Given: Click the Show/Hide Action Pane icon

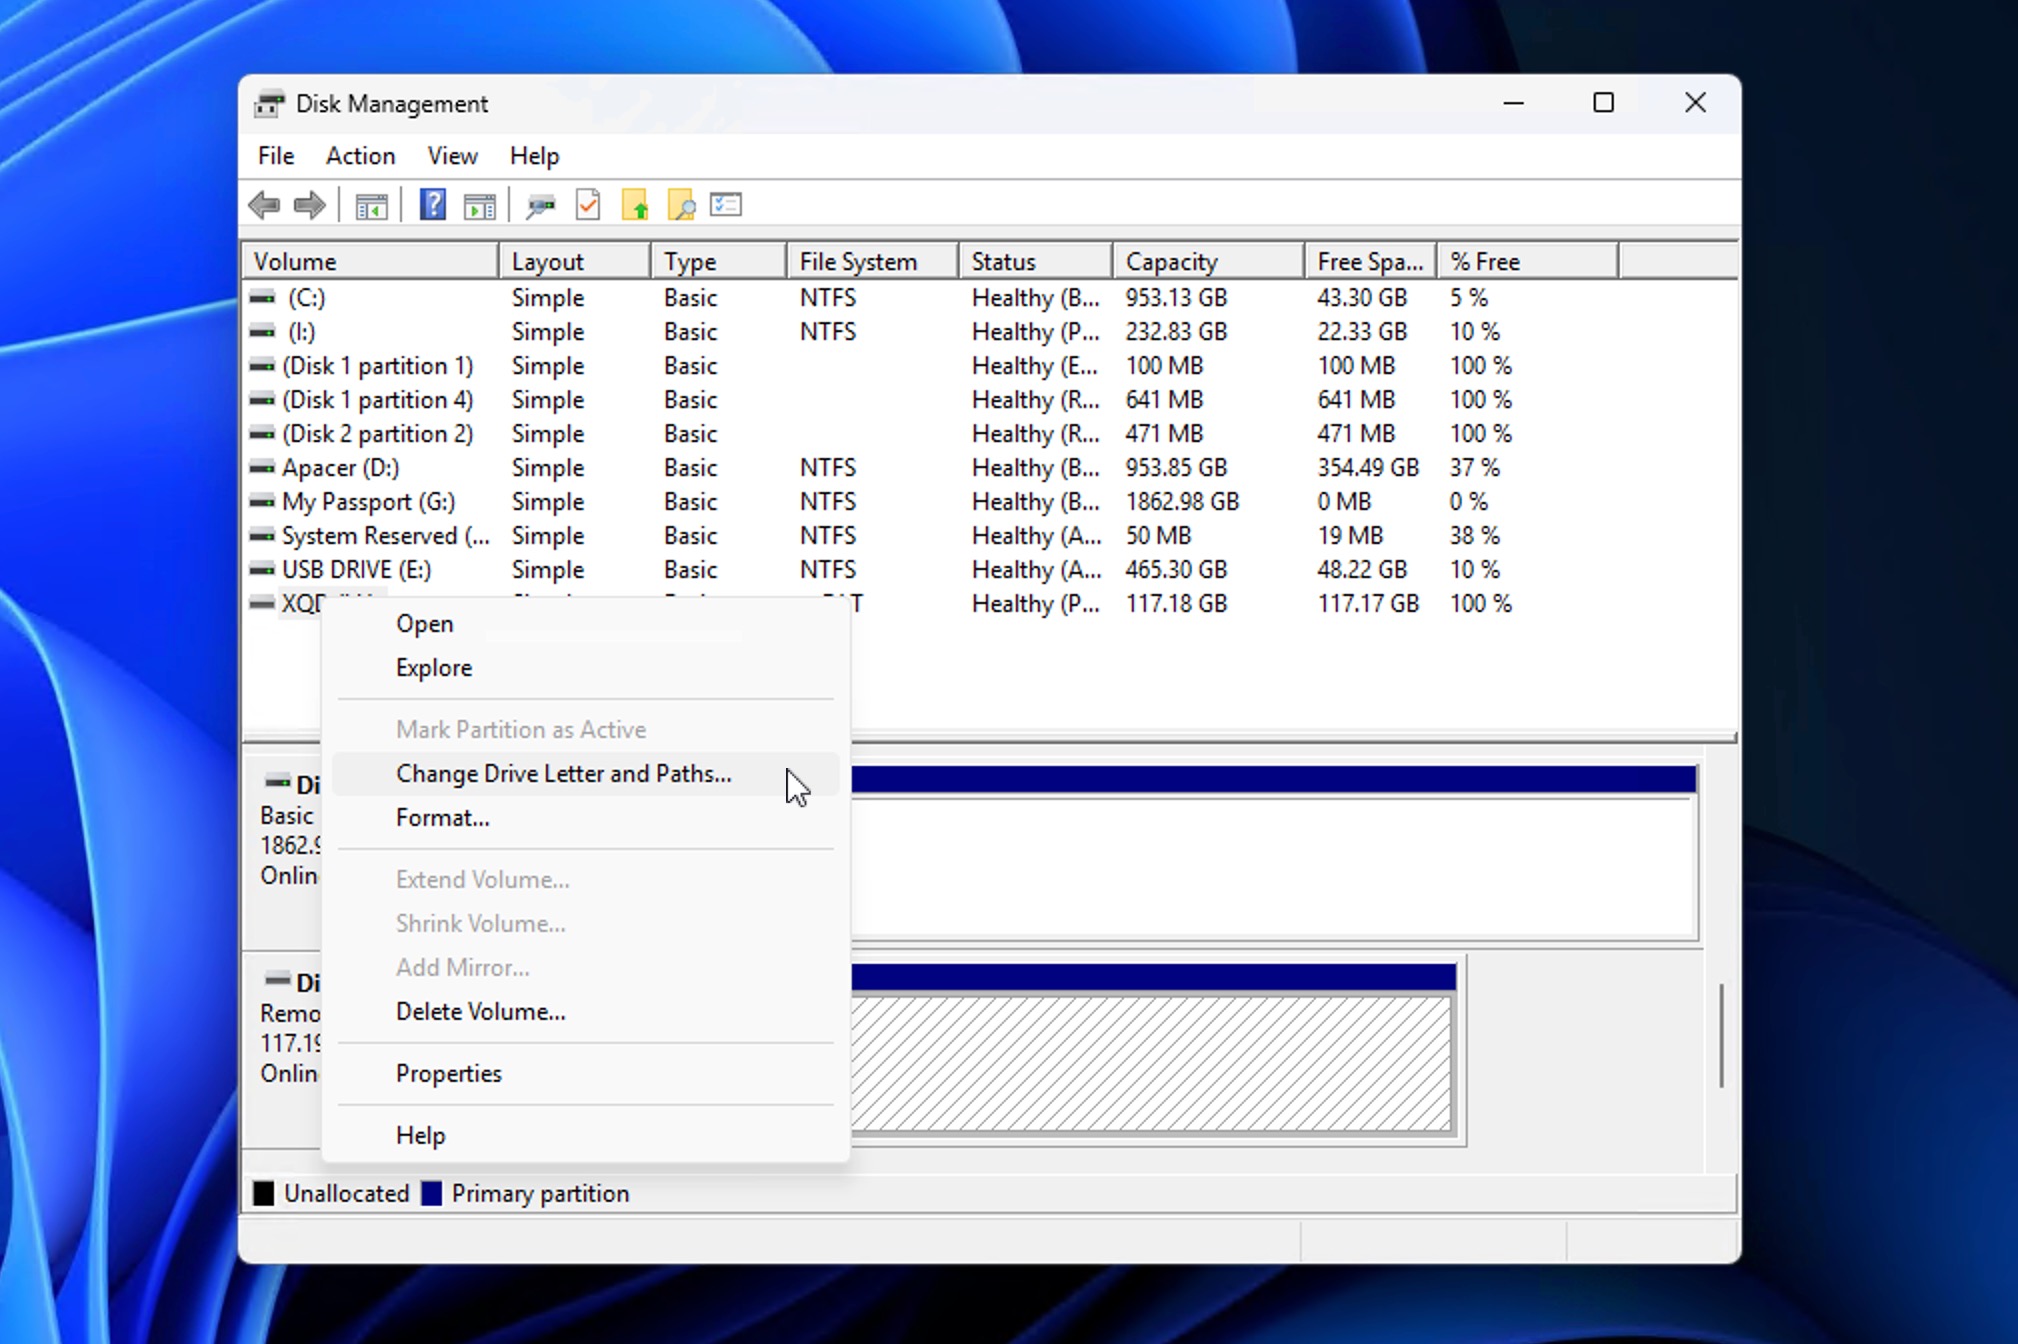Looking at the screenshot, I should (x=480, y=206).
